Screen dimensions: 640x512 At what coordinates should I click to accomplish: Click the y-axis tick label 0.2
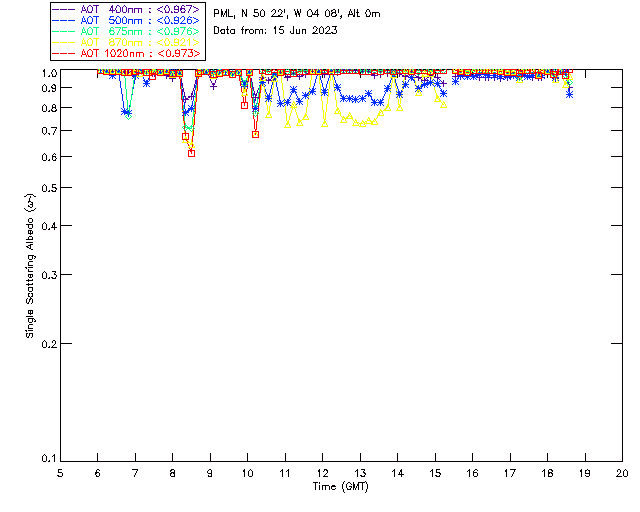(49, 344)
